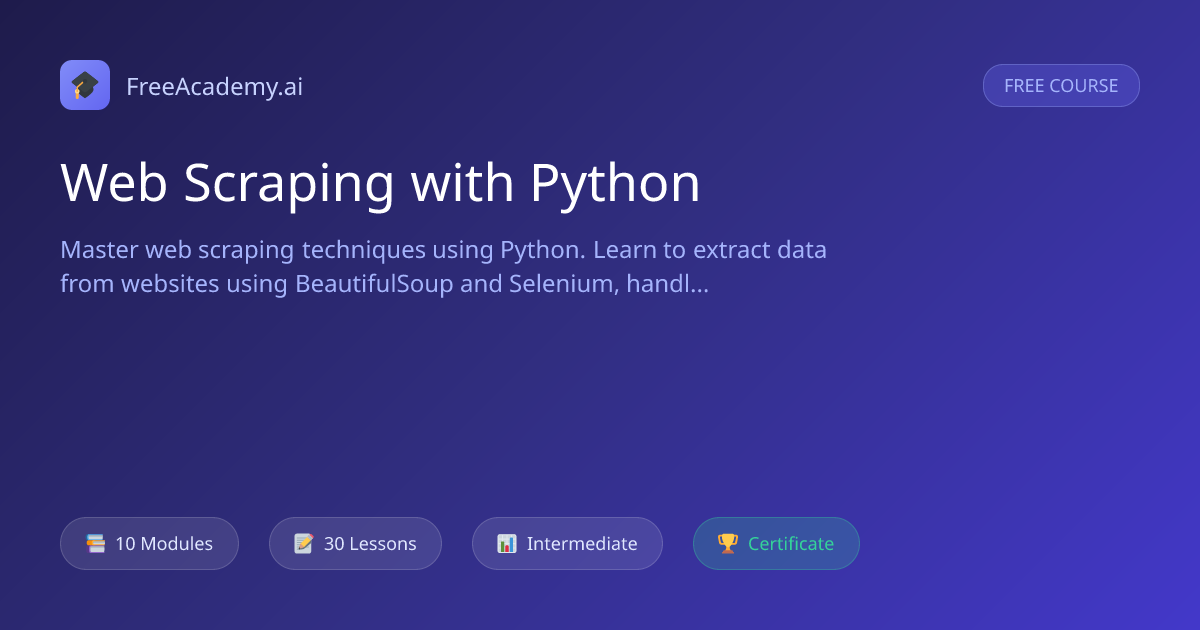Click the books icon beside 10 Modules

(x=96, y=544)
